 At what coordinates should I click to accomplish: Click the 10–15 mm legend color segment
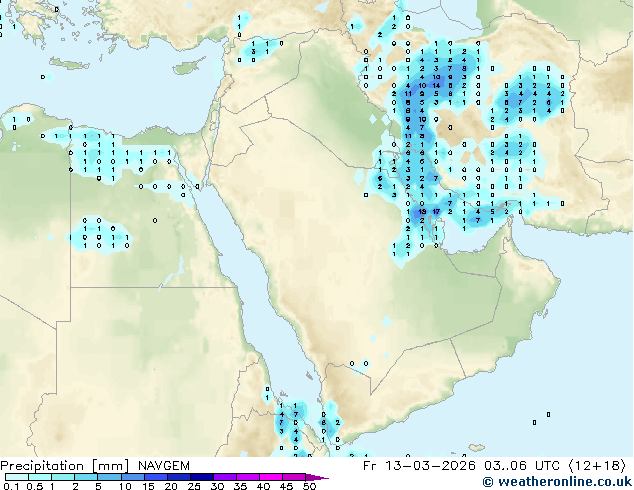point(133,477)
